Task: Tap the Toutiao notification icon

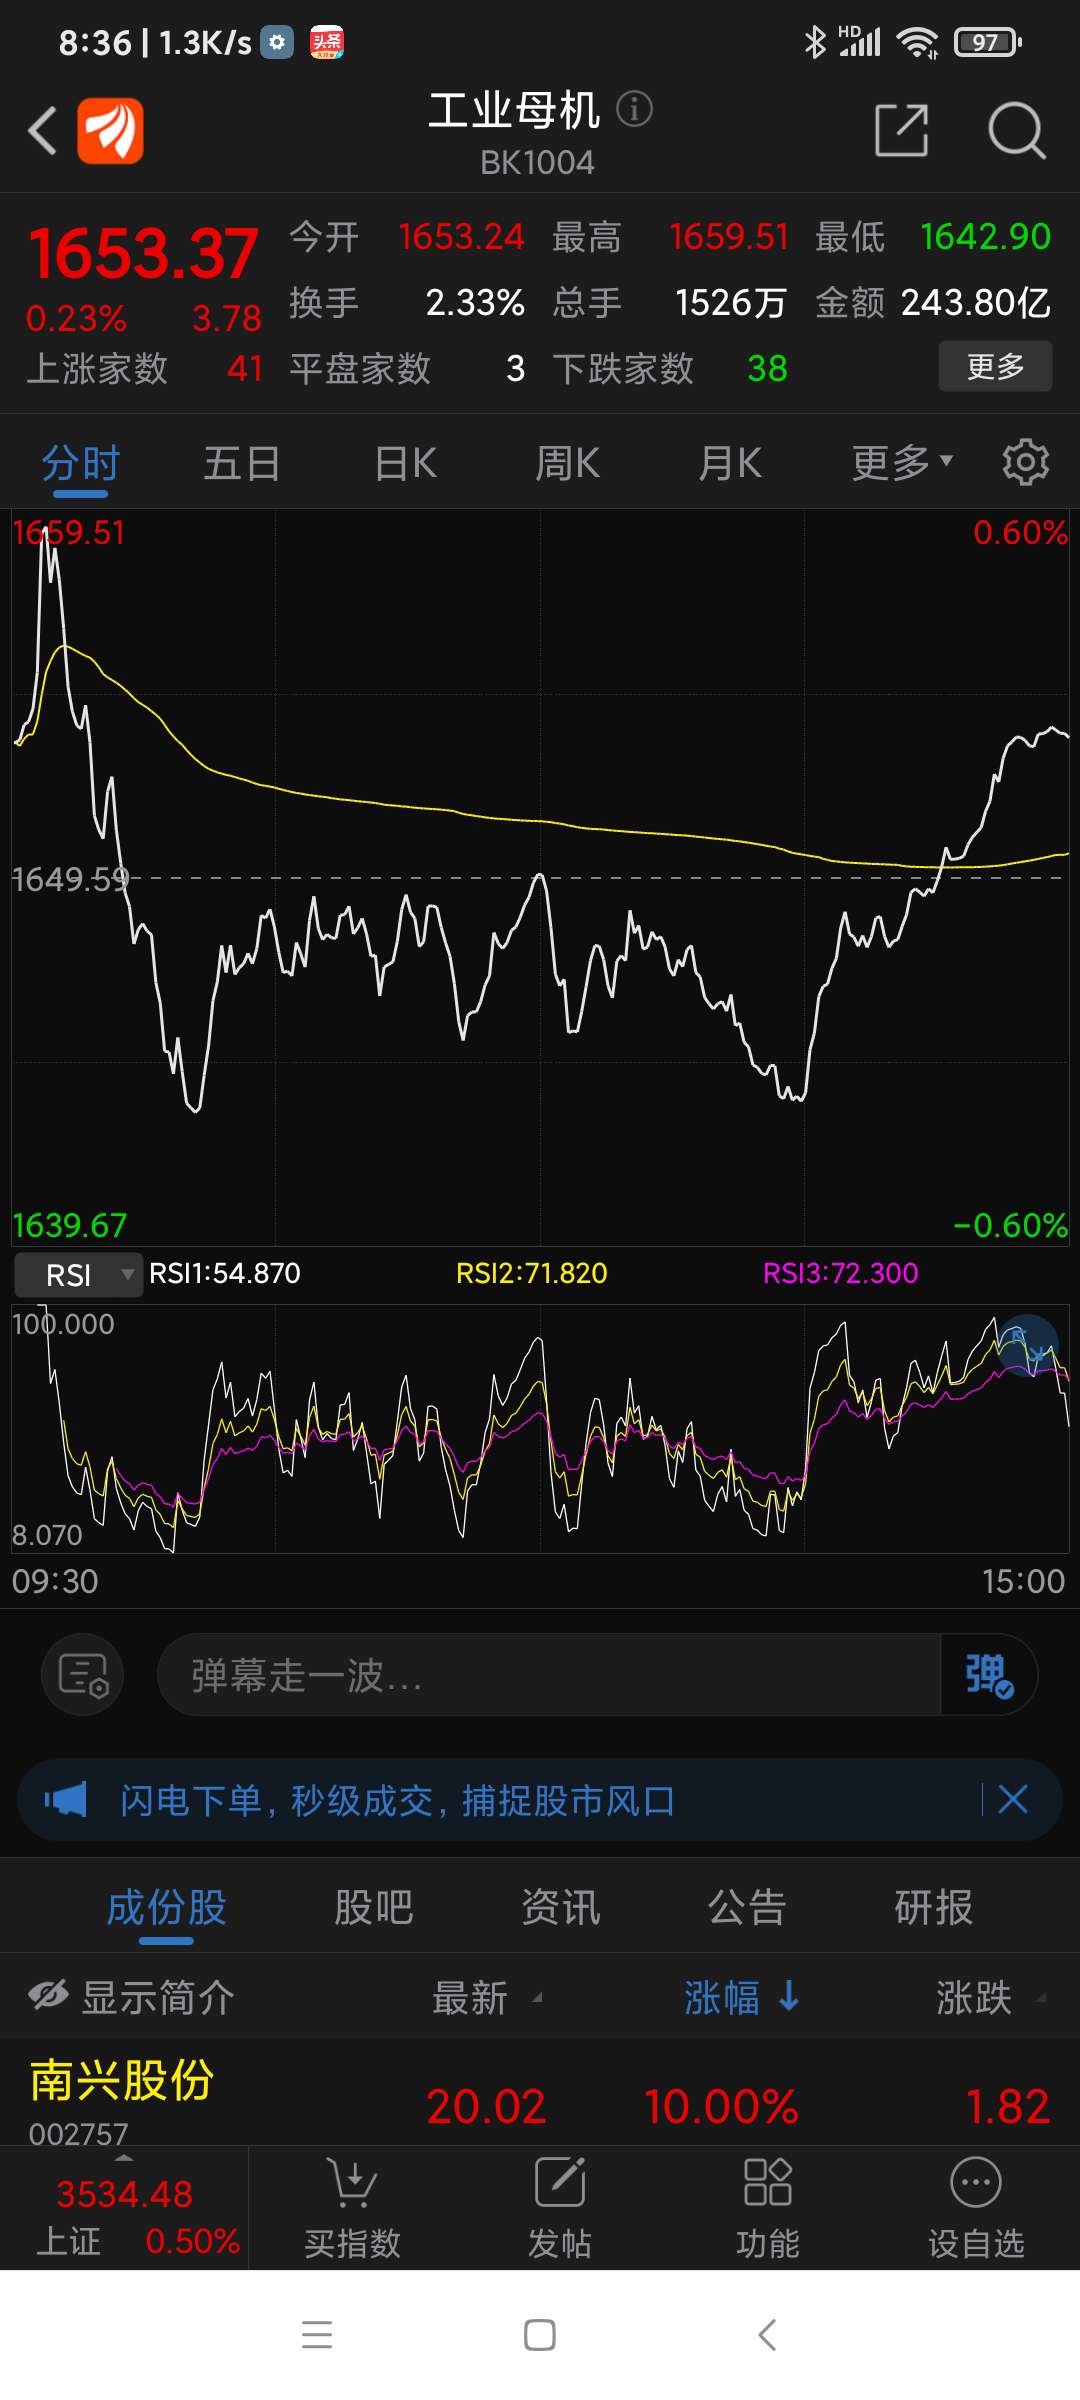Action: 327,42
